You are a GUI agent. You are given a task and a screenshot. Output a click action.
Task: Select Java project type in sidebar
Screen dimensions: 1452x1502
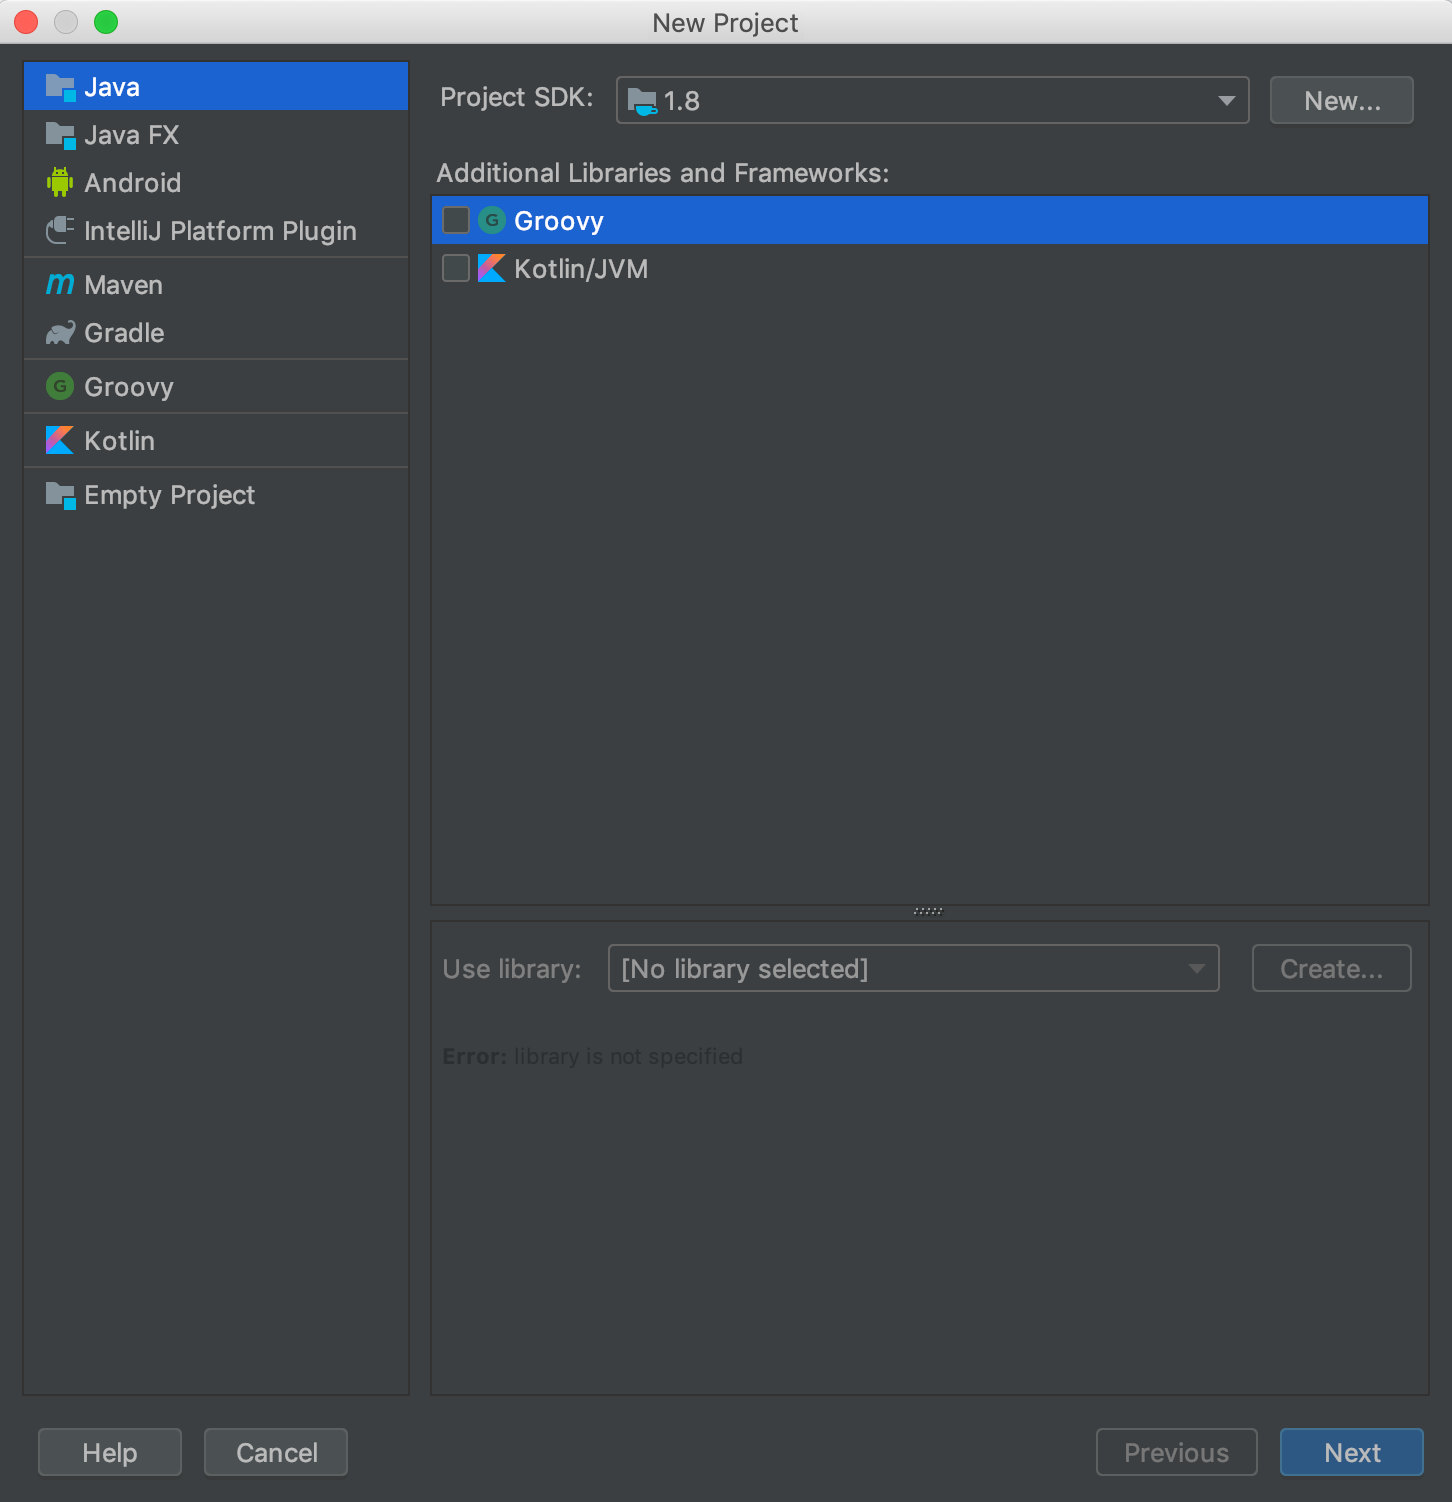(x=216, y=87)
